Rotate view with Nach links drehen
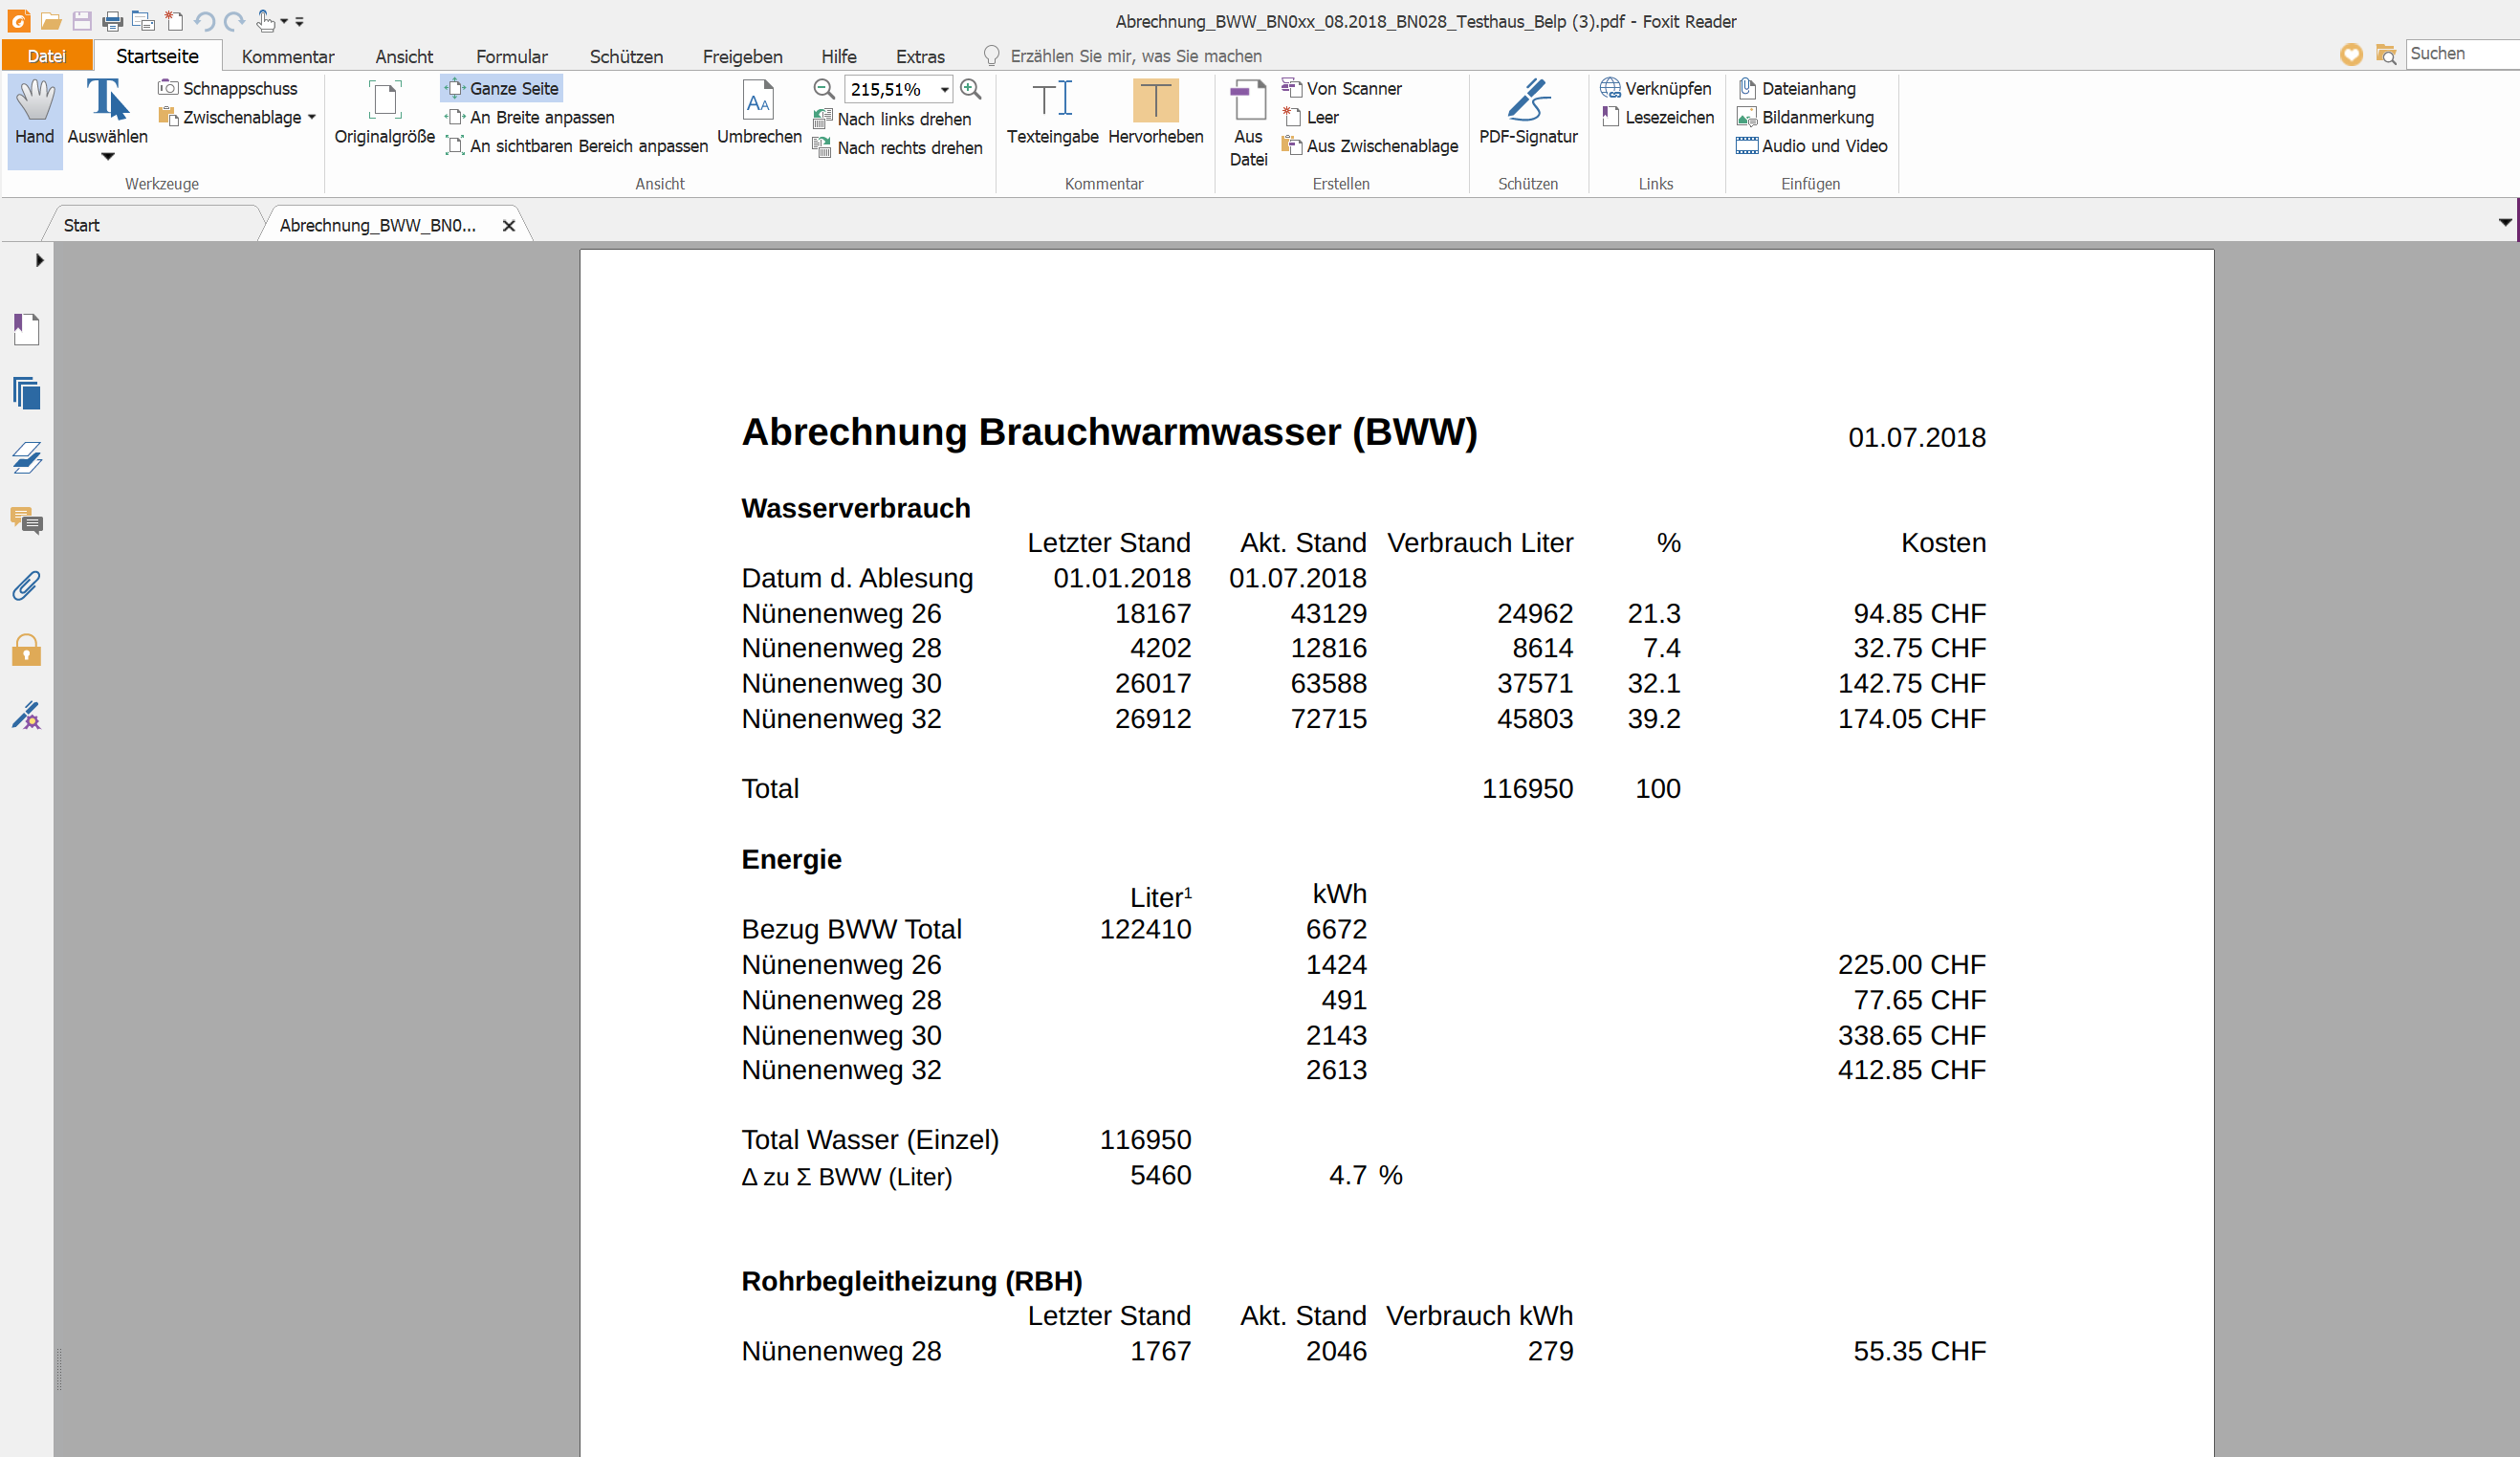This screenshot has width=2520, height=1457. click(893, 119)
